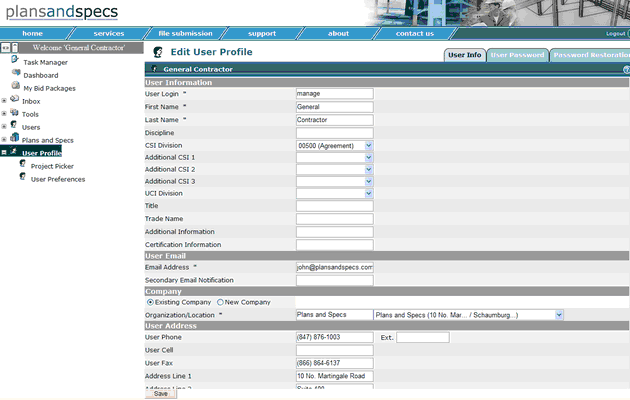Viewport: 630px width, 400px height.
Task: Toggle sidebar with the arrows icon
Action: click(x=5, y=48)
